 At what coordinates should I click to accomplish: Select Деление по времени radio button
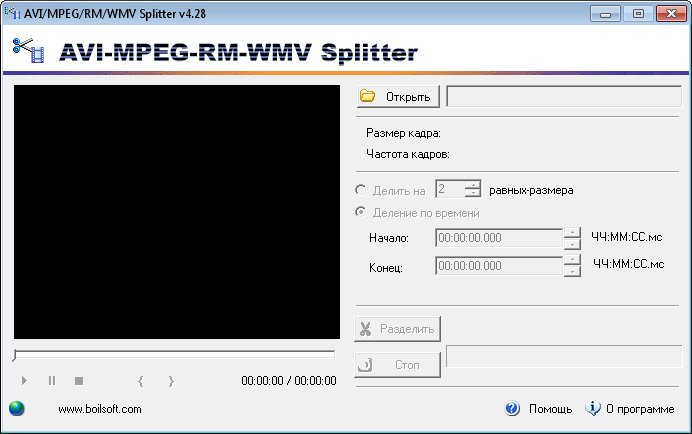(x=361, y=212)
